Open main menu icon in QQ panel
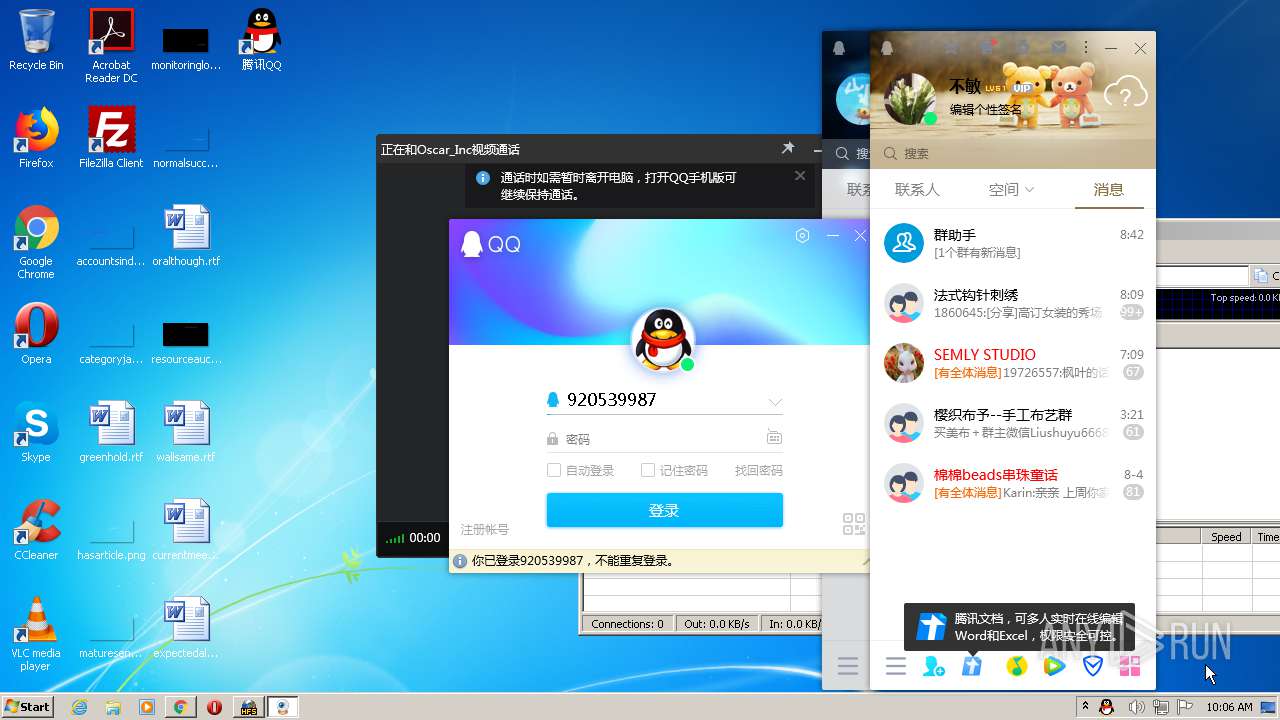Viewport: 1280px width, 720px height. [x=896, y=666]
